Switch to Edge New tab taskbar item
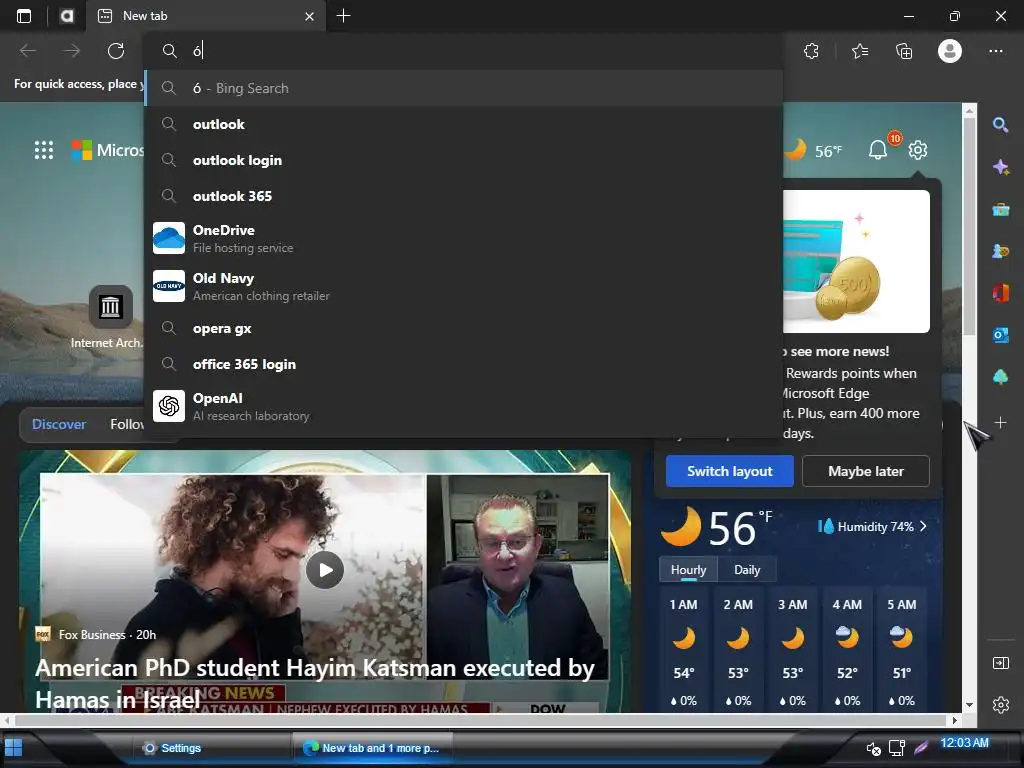1024x768 pixels. 372,748
